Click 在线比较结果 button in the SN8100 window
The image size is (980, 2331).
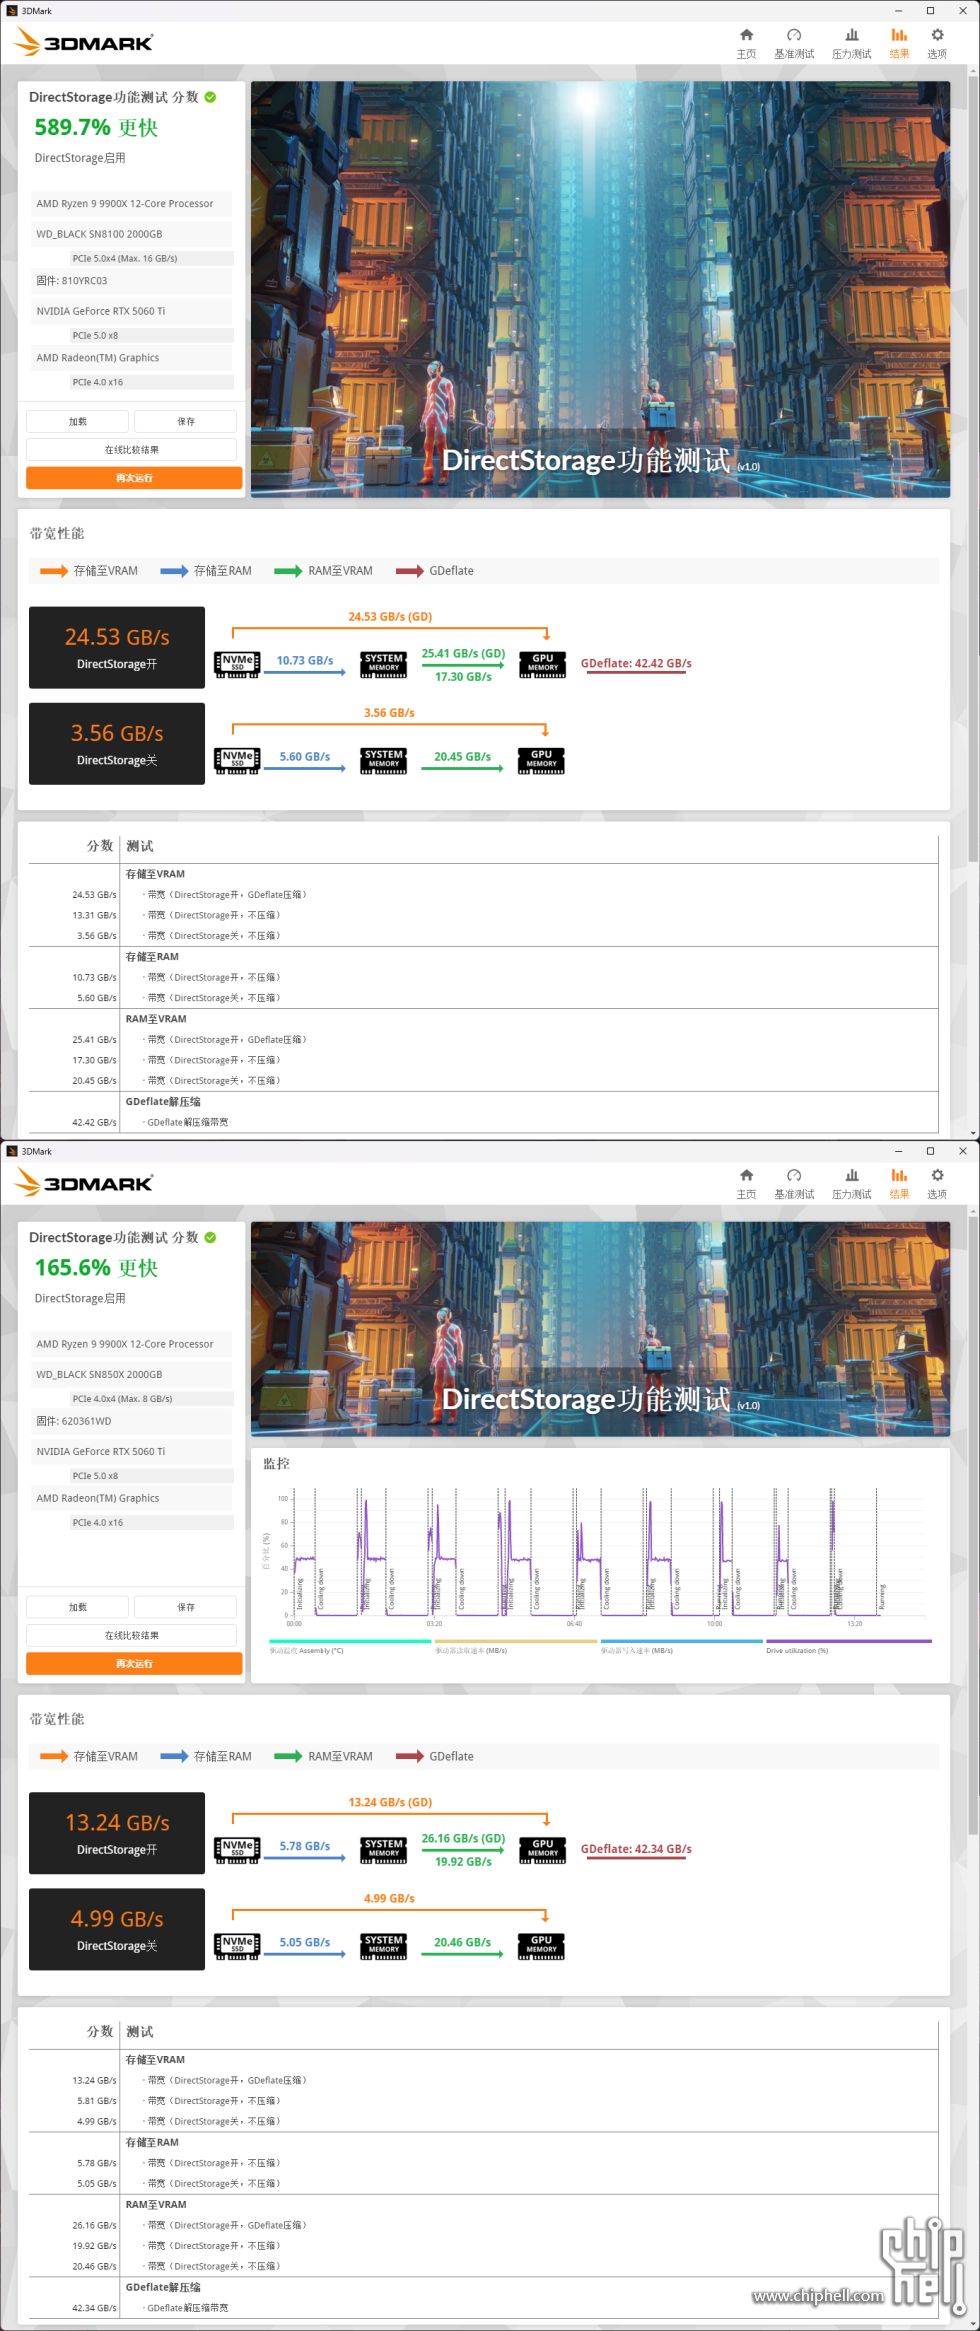click(x=132, y=450)
